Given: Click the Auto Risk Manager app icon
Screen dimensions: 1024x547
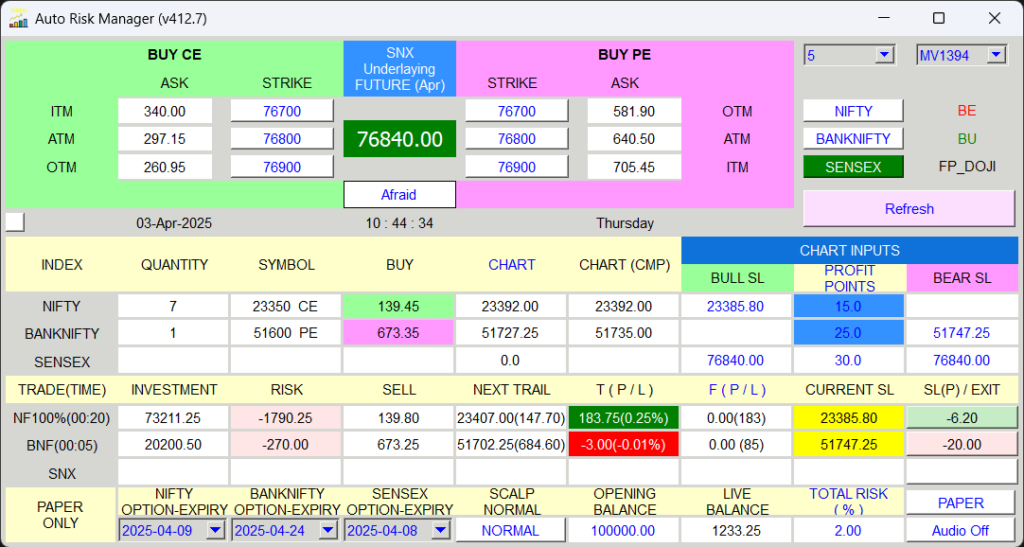Looking at the screenshot, I should click(18, 18).
